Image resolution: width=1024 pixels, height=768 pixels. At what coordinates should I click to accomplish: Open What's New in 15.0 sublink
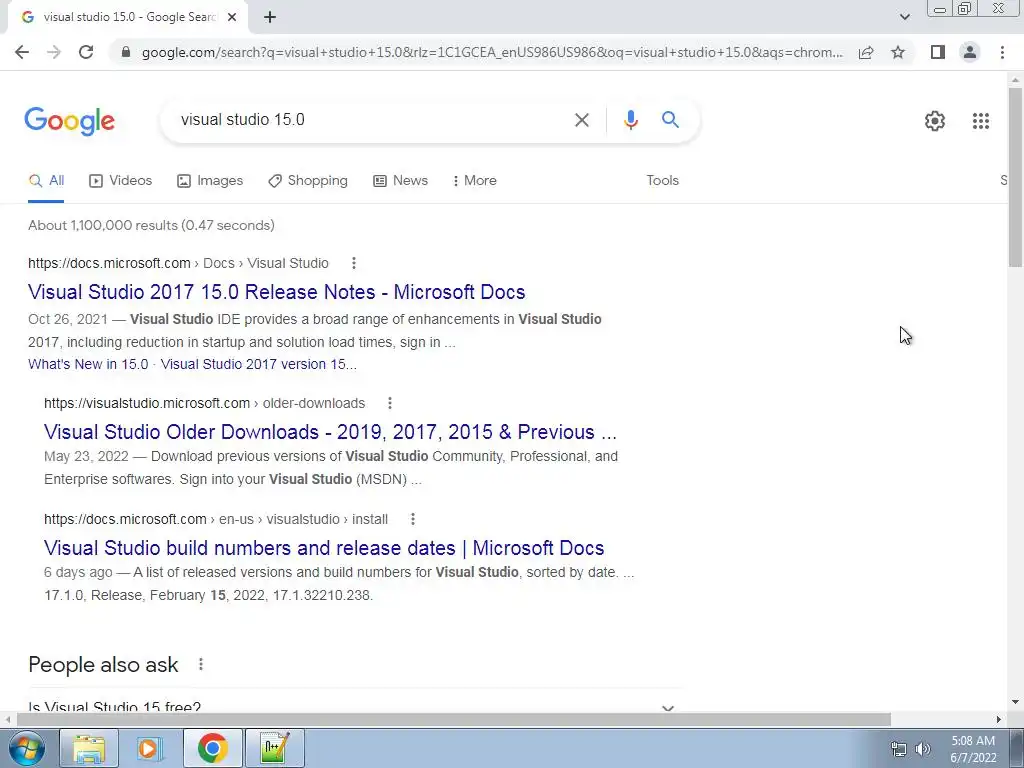coord(88,364)
